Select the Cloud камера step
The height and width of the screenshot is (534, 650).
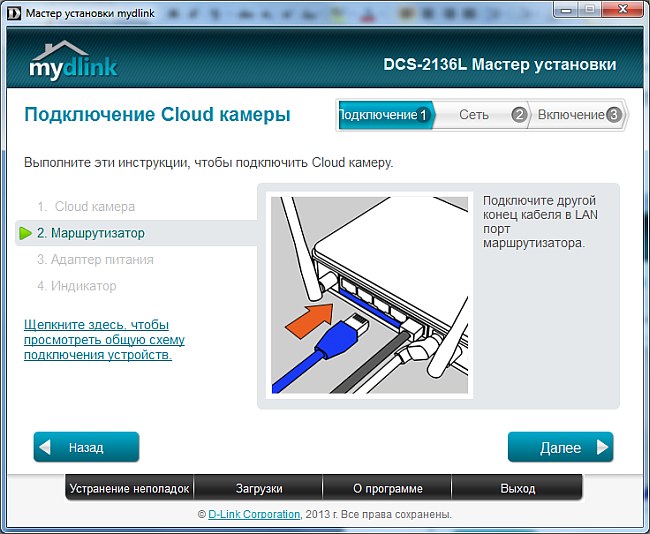coord(94,206)
